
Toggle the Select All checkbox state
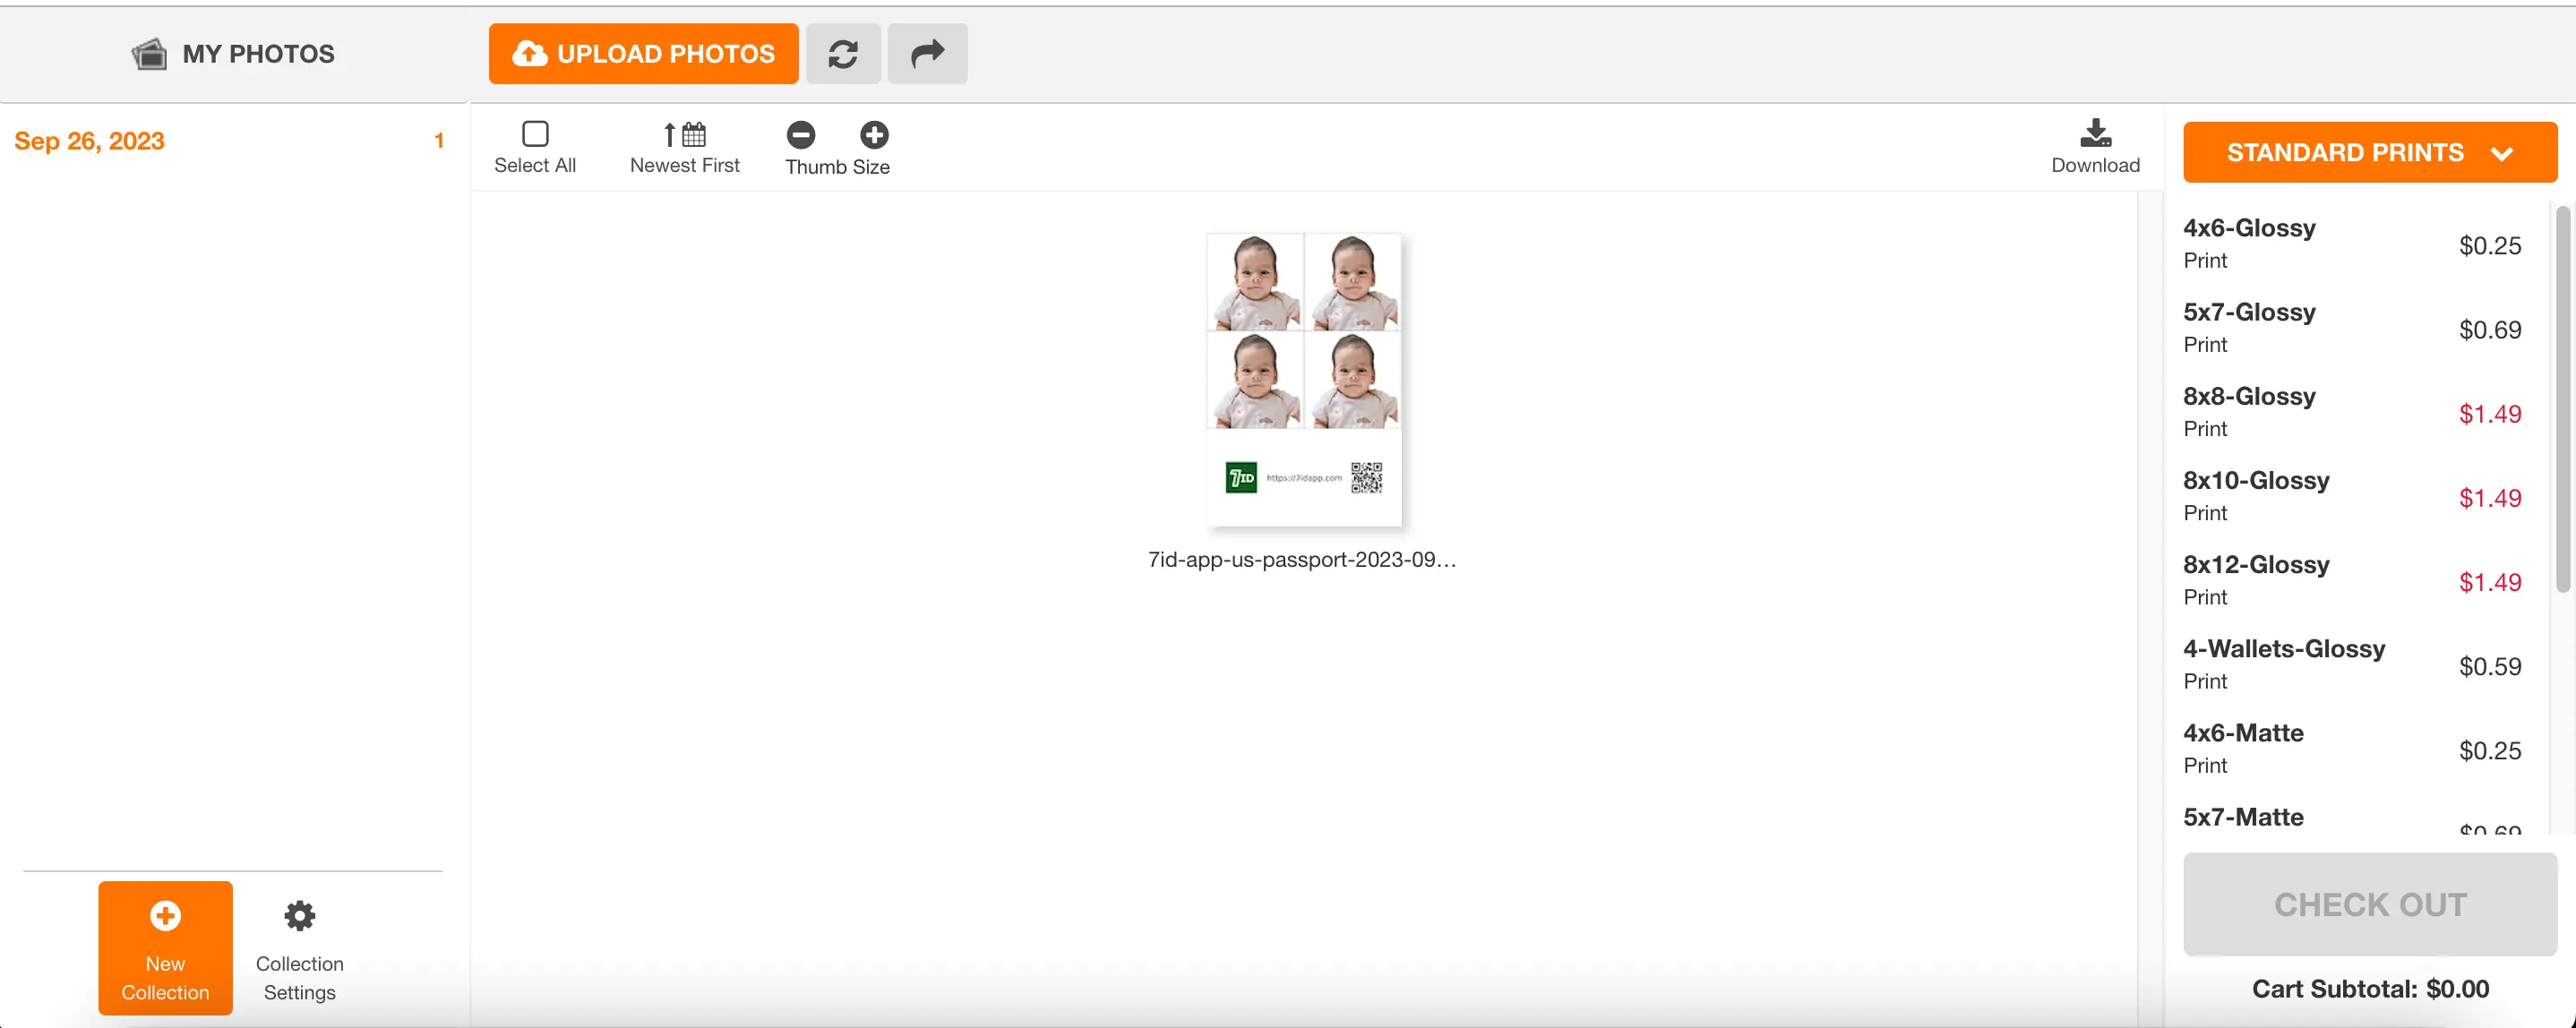(x=536, y=133)
